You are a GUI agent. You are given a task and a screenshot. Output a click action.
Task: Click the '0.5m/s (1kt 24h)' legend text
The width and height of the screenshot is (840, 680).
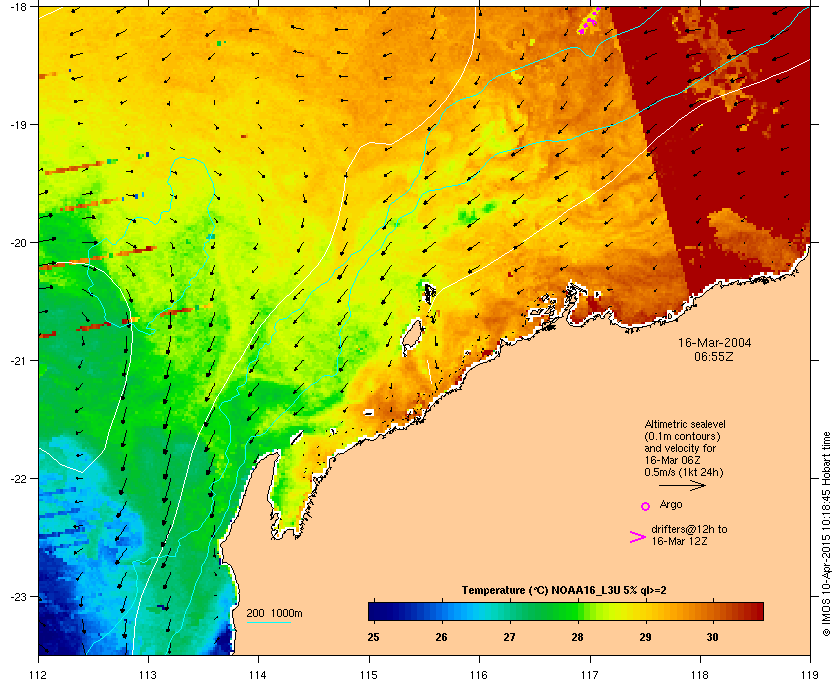(x=684, y=472)
